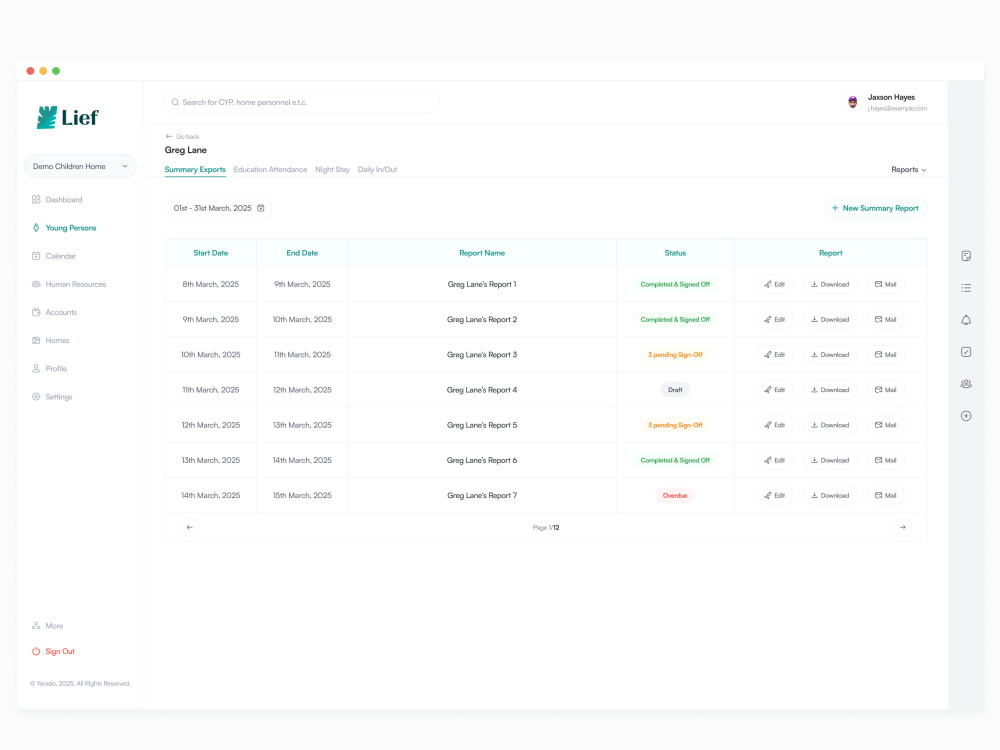Open notifications bell icon

[x=966, y=320]
